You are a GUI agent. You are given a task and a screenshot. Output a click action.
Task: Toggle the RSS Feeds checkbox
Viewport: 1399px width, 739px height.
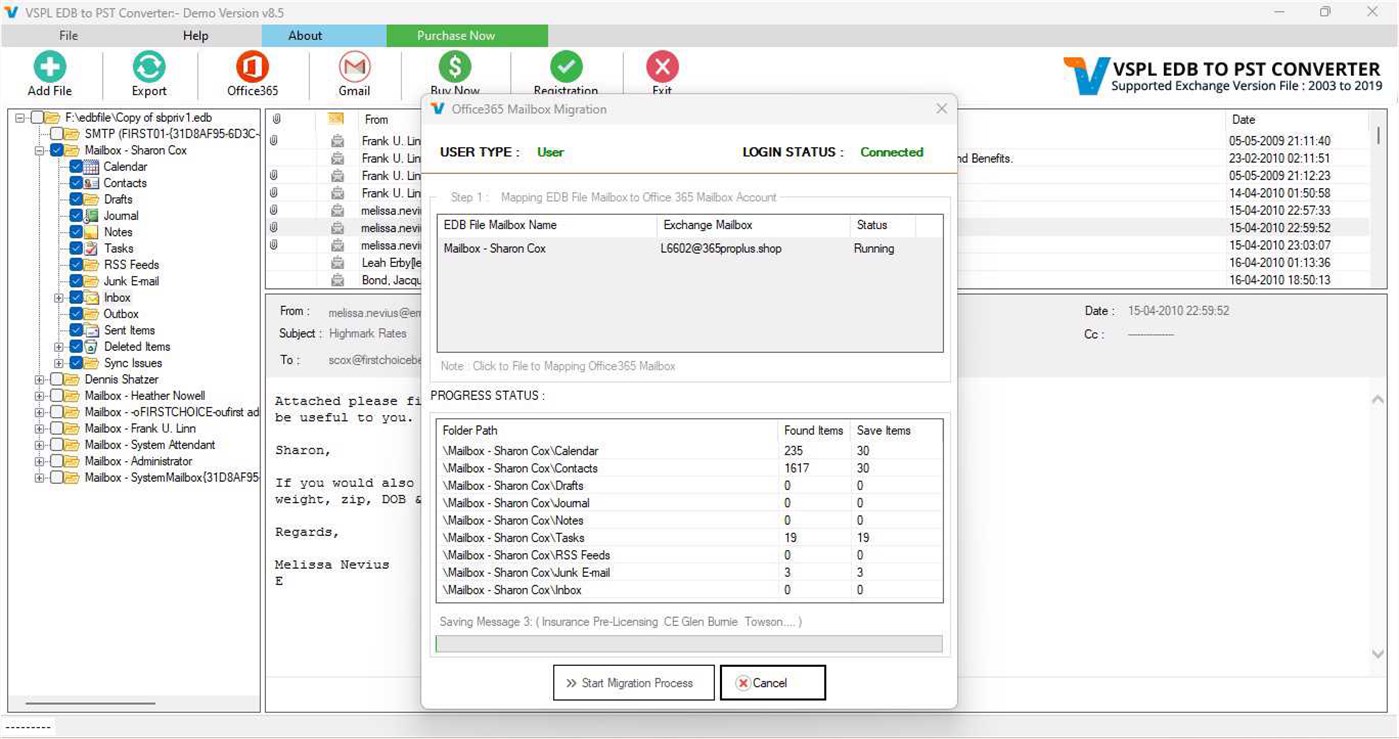point(78,264)
